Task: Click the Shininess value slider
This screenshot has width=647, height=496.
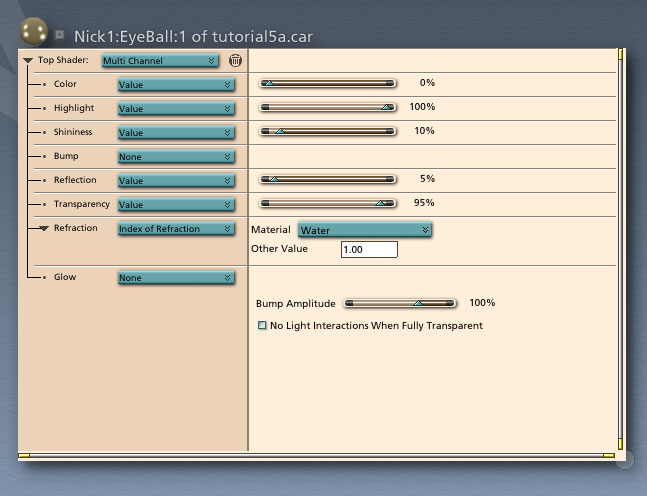Action: click(328, 131)
